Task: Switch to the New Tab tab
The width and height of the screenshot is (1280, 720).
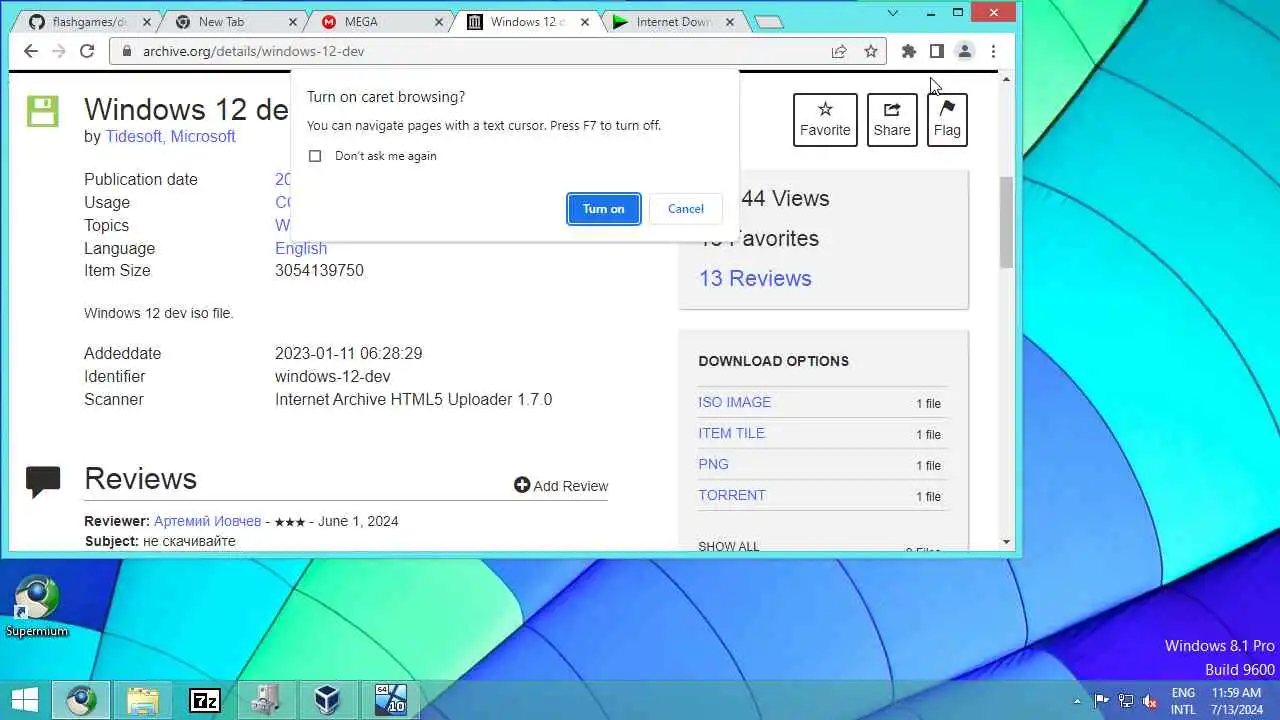Action: click(236, 22)
